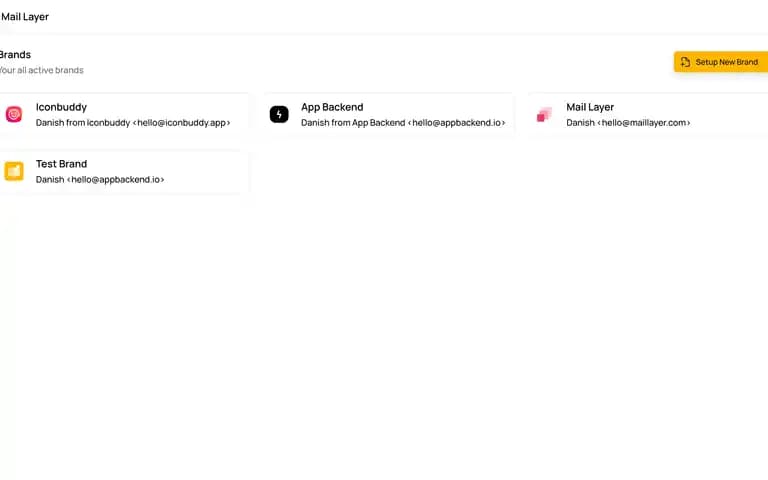Open the Test Brand title

click(x=61, y=164)
